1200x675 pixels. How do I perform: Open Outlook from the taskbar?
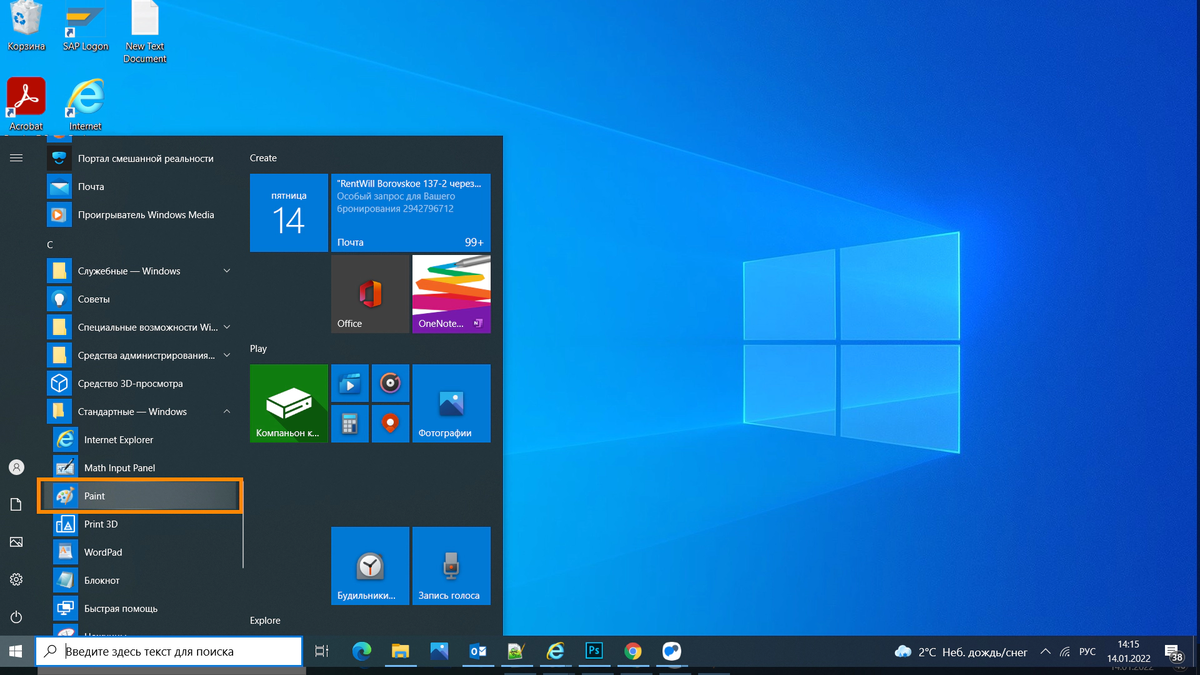pos(478,652)
